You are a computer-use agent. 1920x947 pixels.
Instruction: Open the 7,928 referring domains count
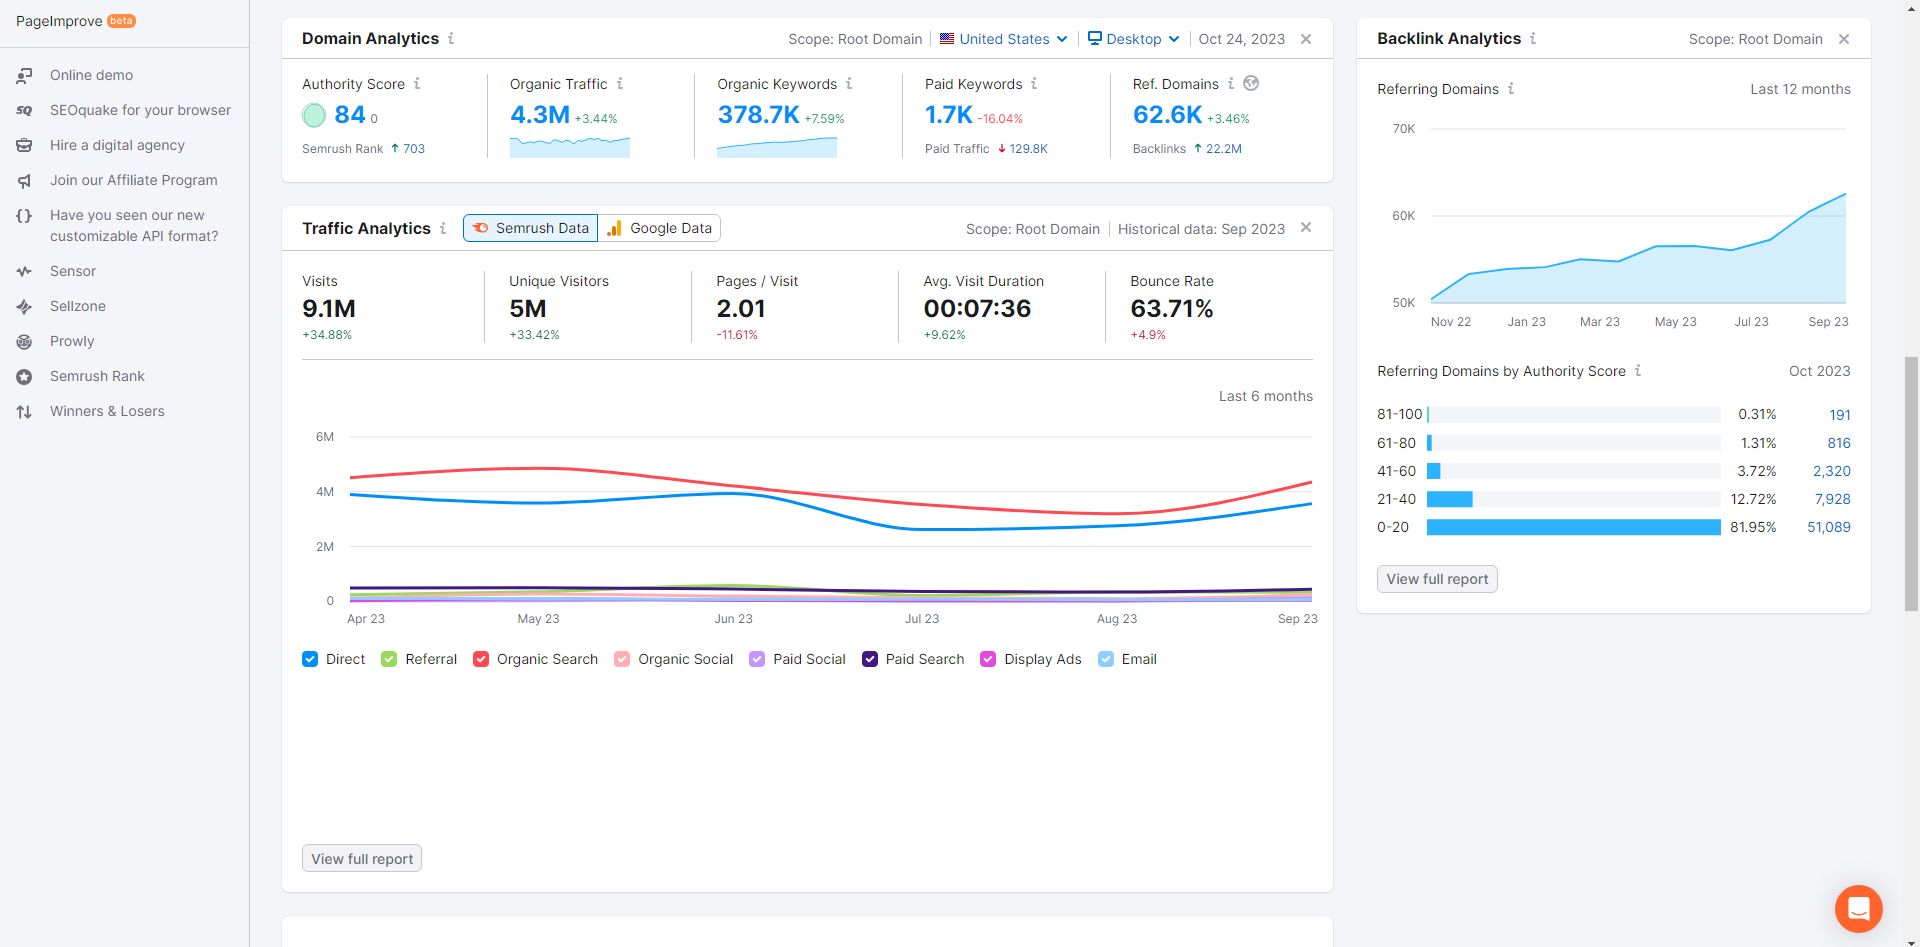pos(1833,499)
